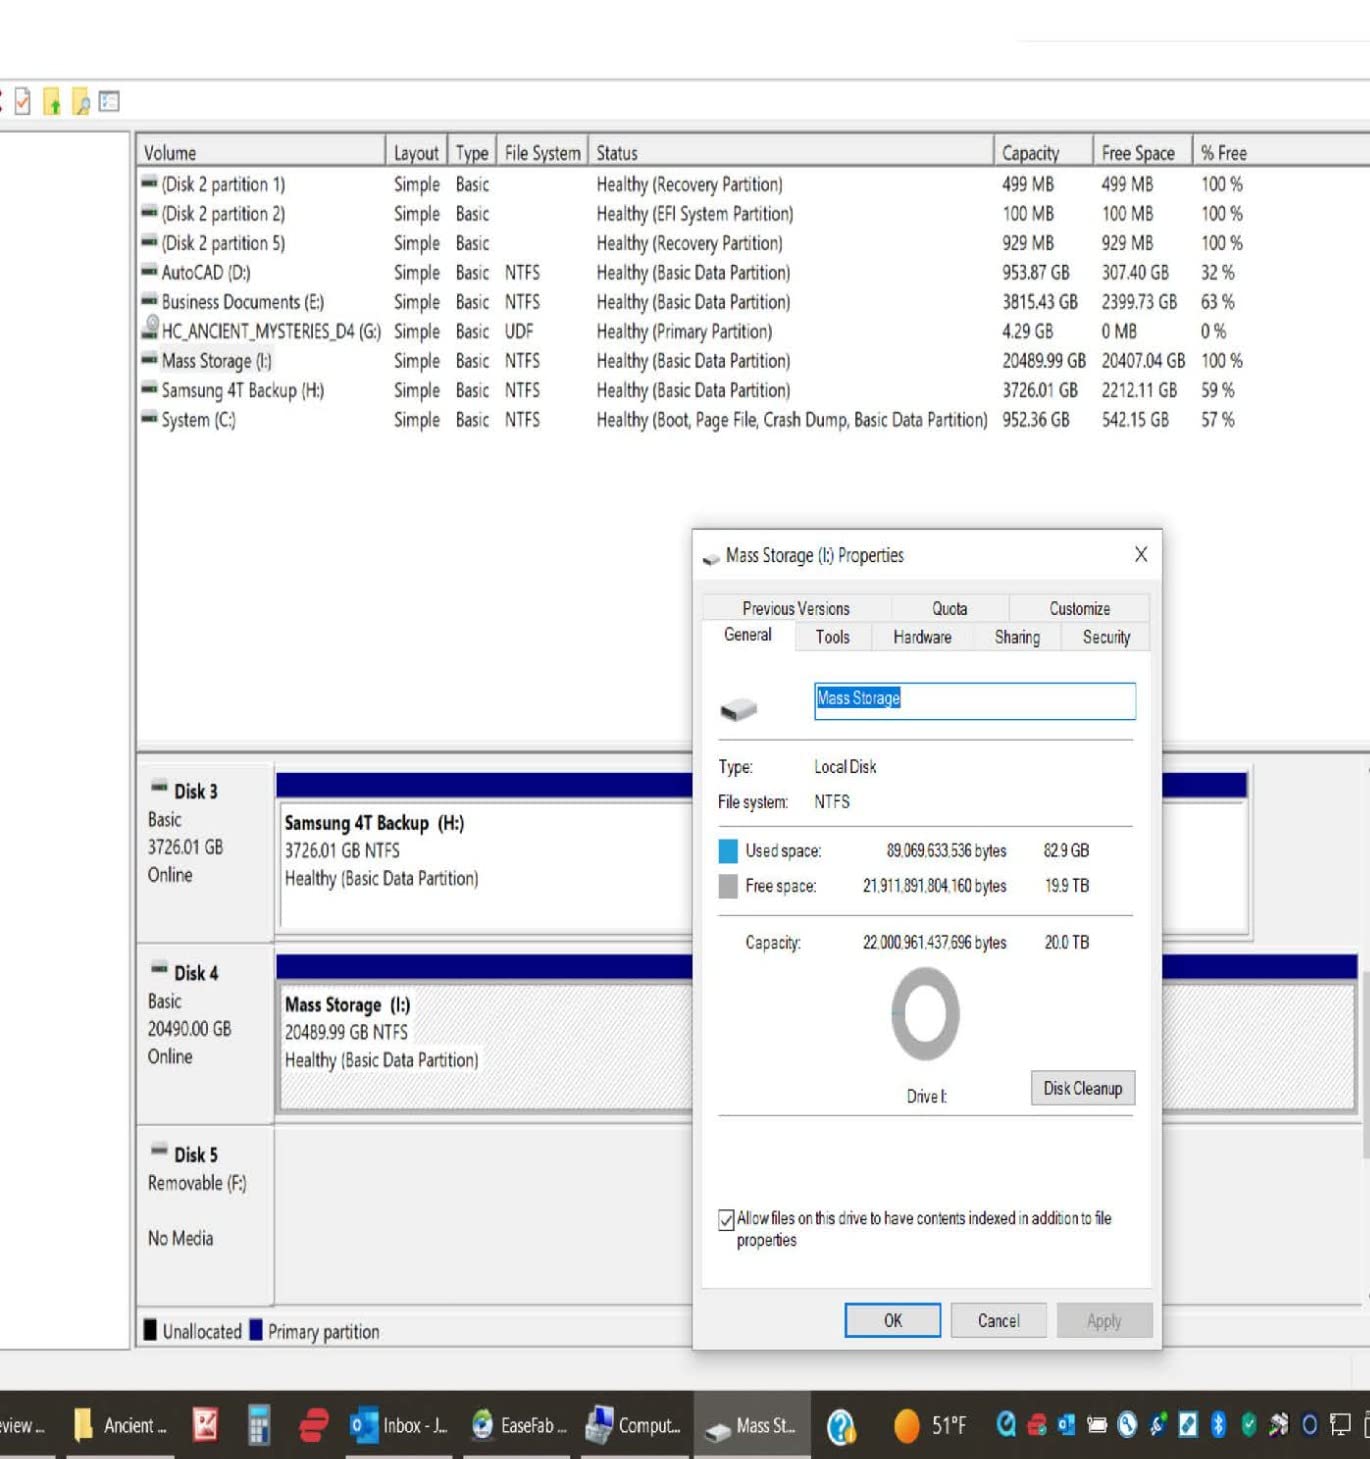Click the OK button

coord(893,1320)
